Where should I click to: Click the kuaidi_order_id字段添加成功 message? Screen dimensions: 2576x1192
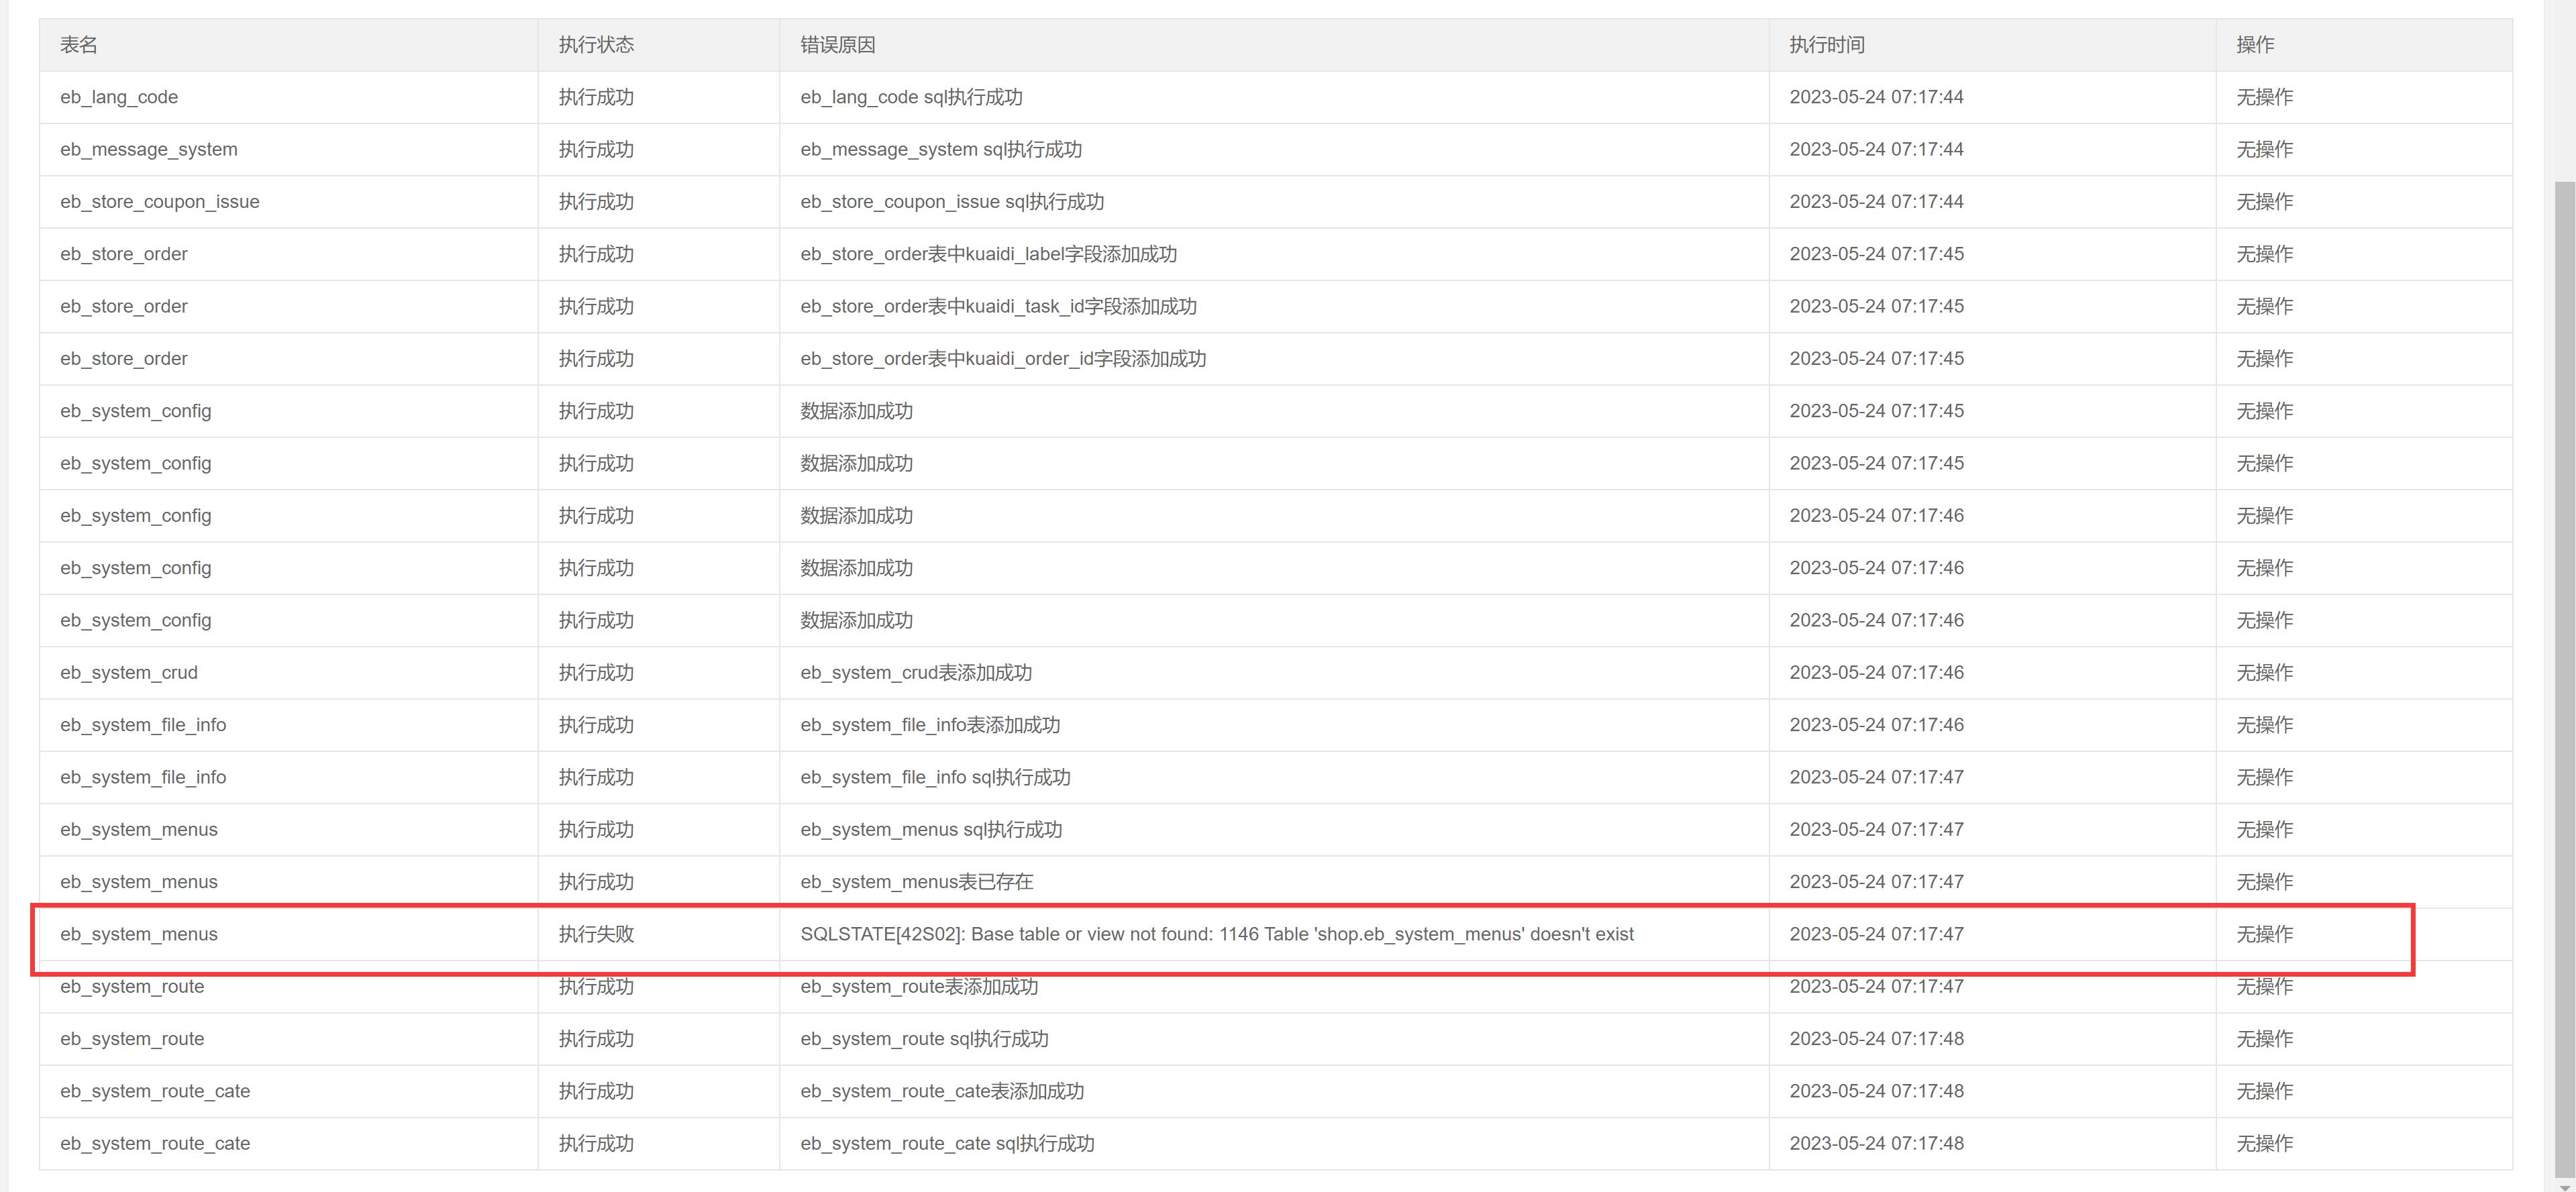(1003, 359)
